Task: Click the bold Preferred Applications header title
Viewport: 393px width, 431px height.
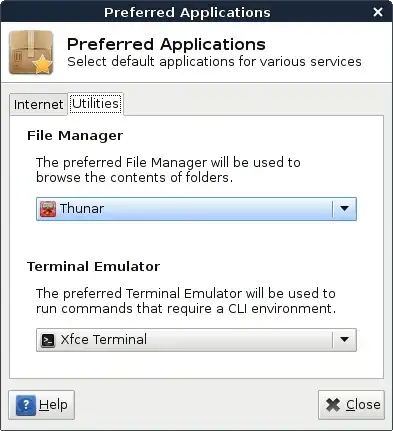Action: click(x=166, y=44)
